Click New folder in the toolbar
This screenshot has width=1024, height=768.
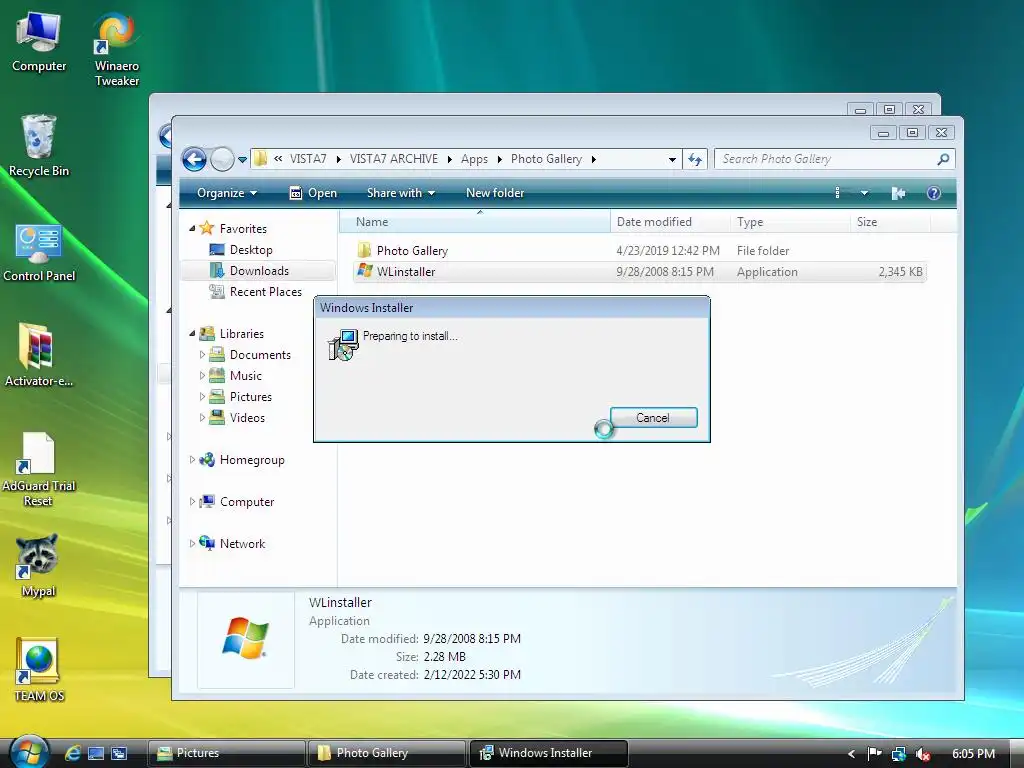494,193
